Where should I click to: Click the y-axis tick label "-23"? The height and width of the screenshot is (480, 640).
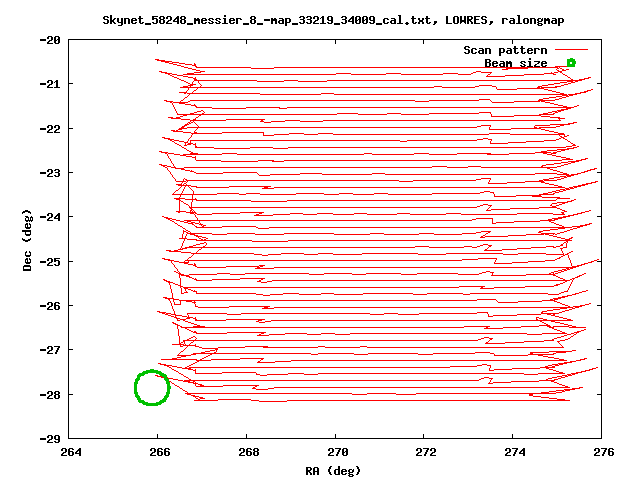point(50,173)
